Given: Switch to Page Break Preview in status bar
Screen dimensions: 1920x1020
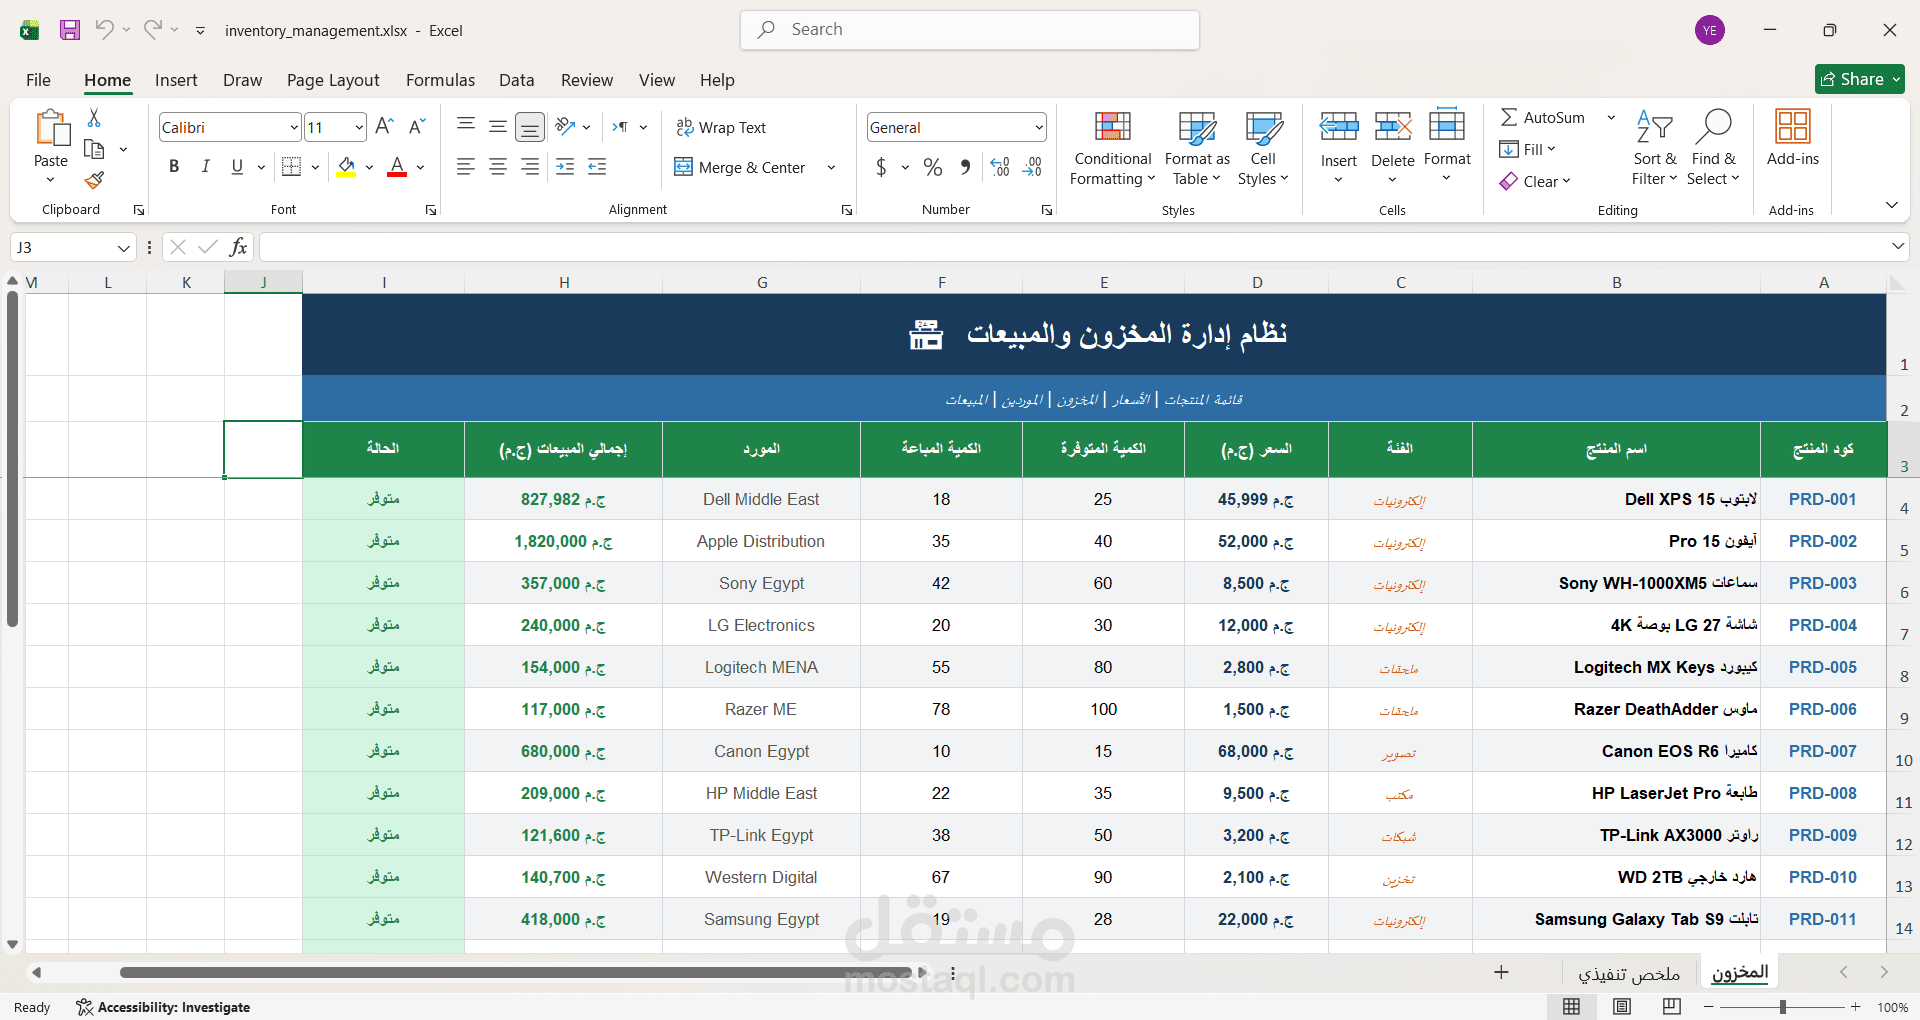Looking at the screenshot, I should [1671, 1006].
